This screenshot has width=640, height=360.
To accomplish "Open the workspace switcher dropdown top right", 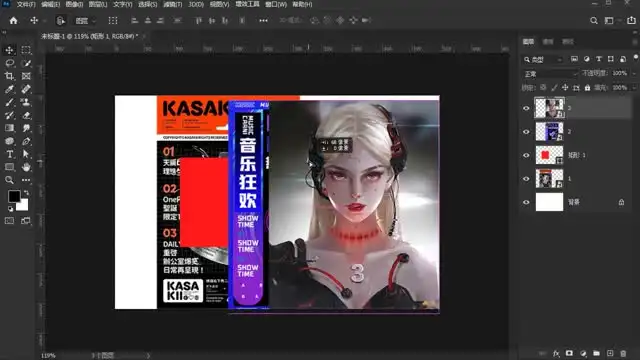I will [x=611, y=20].
